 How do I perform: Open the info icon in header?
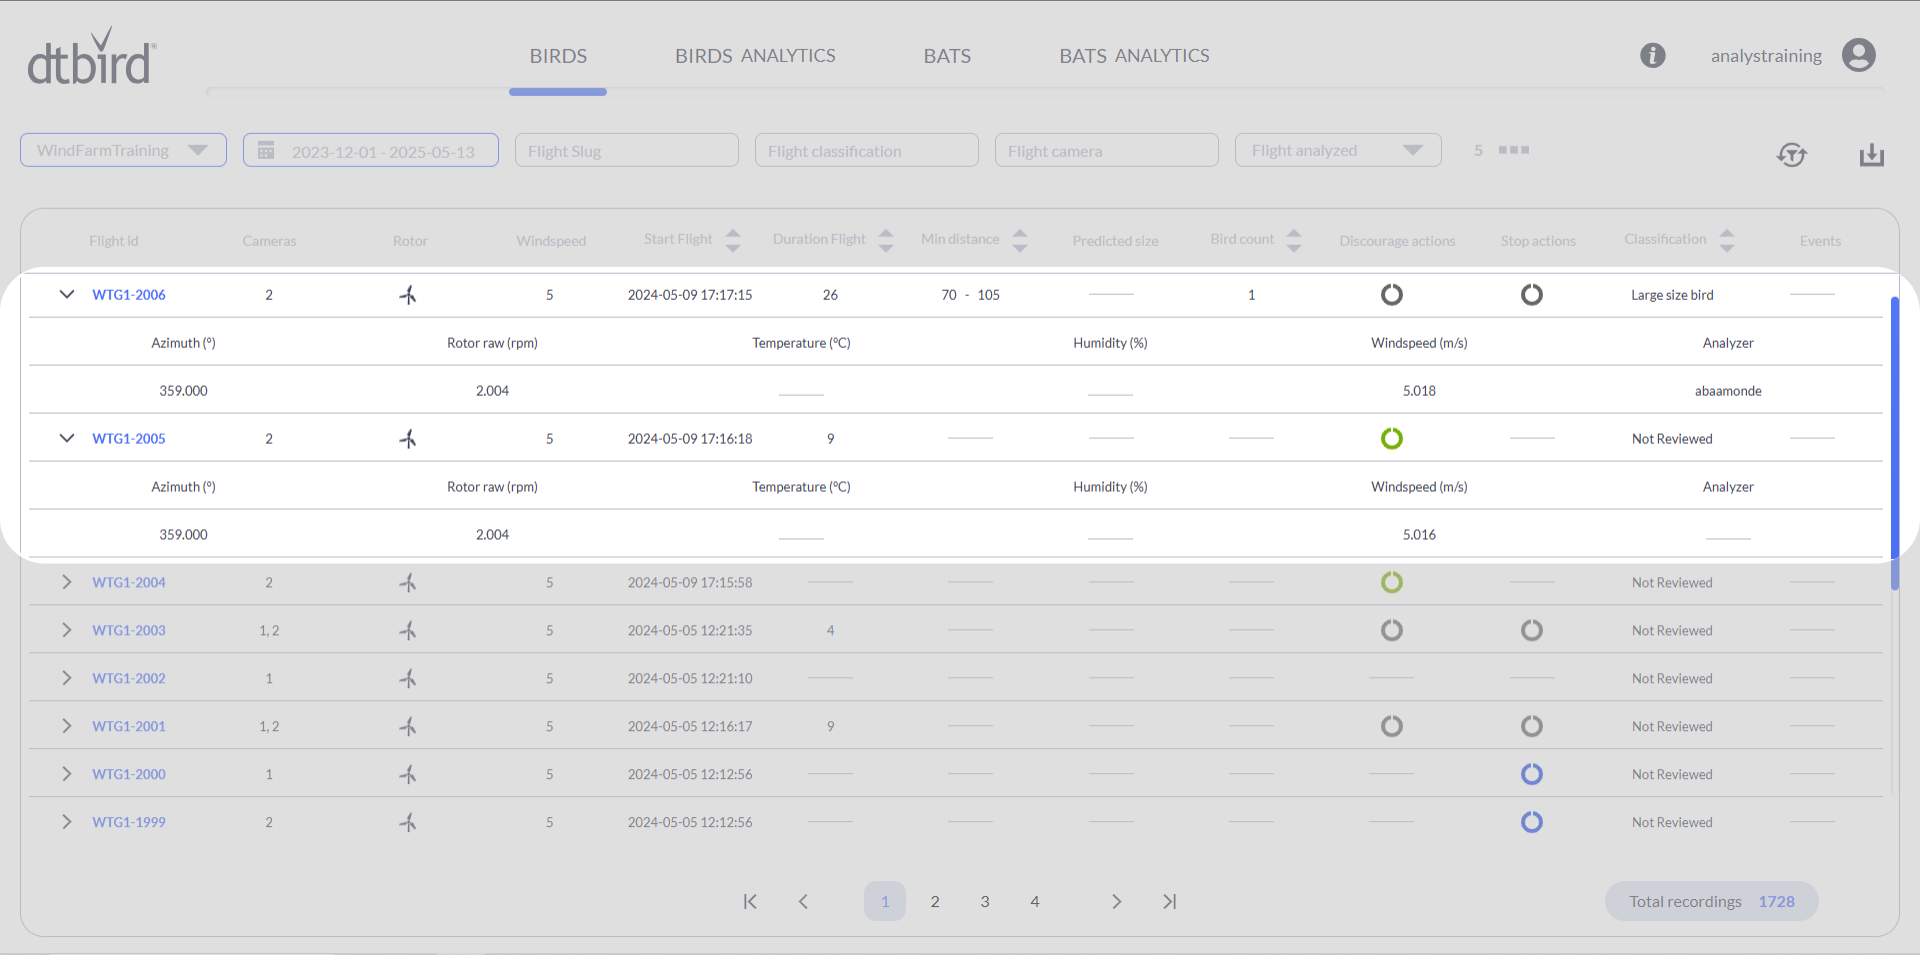point(1652,56)
